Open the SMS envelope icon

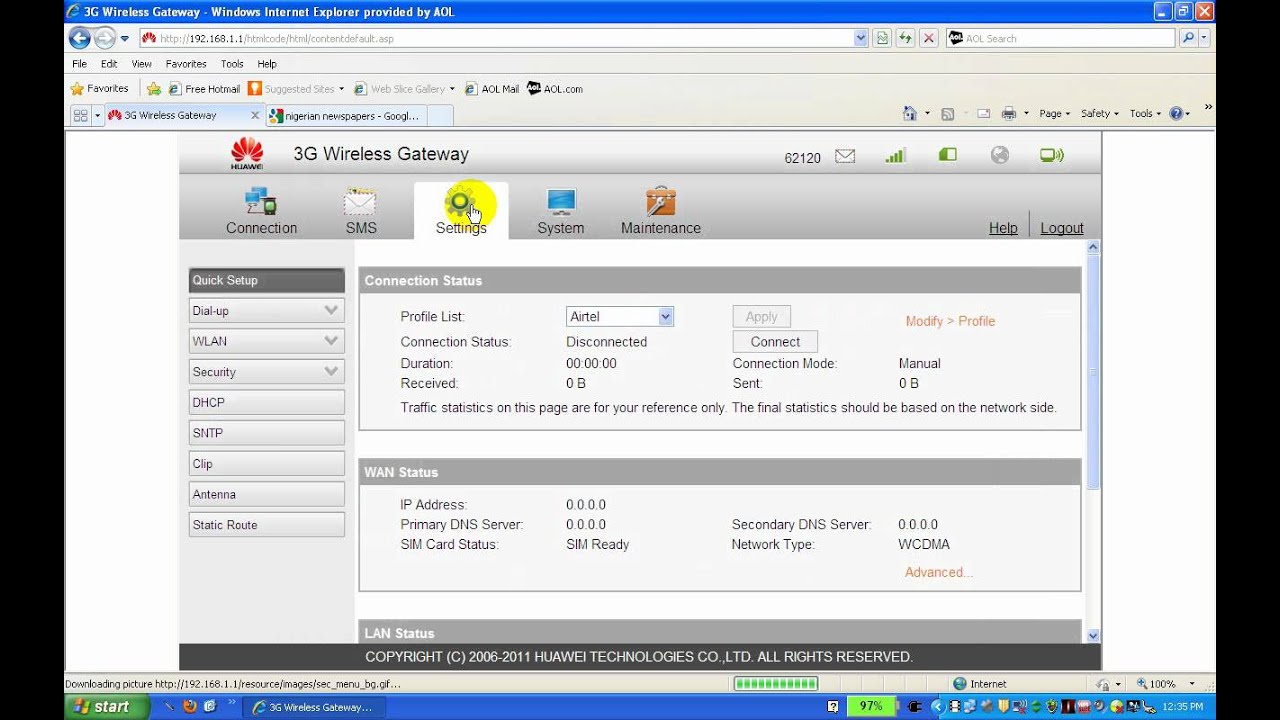pos(360,201)
